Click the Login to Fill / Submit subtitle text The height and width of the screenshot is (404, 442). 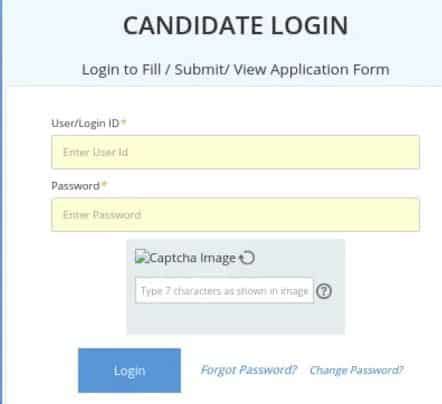pos(236,70)
